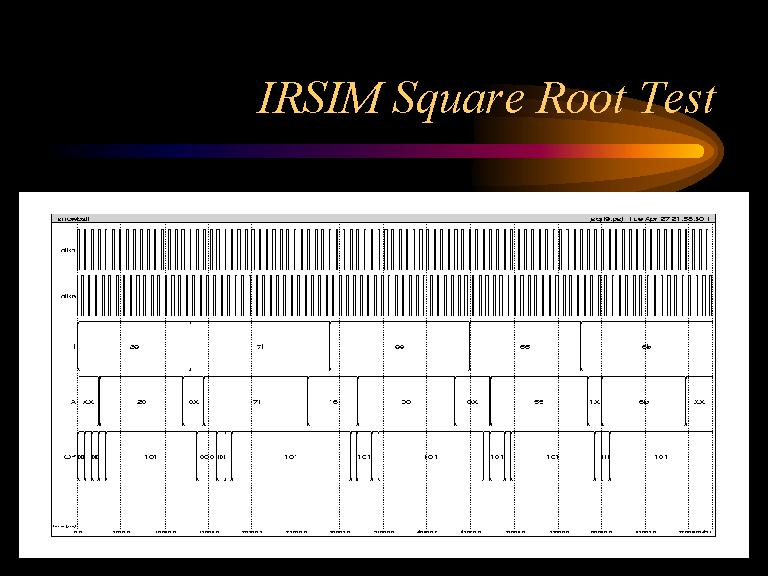This screenshot has width=768, height=576.
Task: Select the A signal row label
Action: coord(72,401)
